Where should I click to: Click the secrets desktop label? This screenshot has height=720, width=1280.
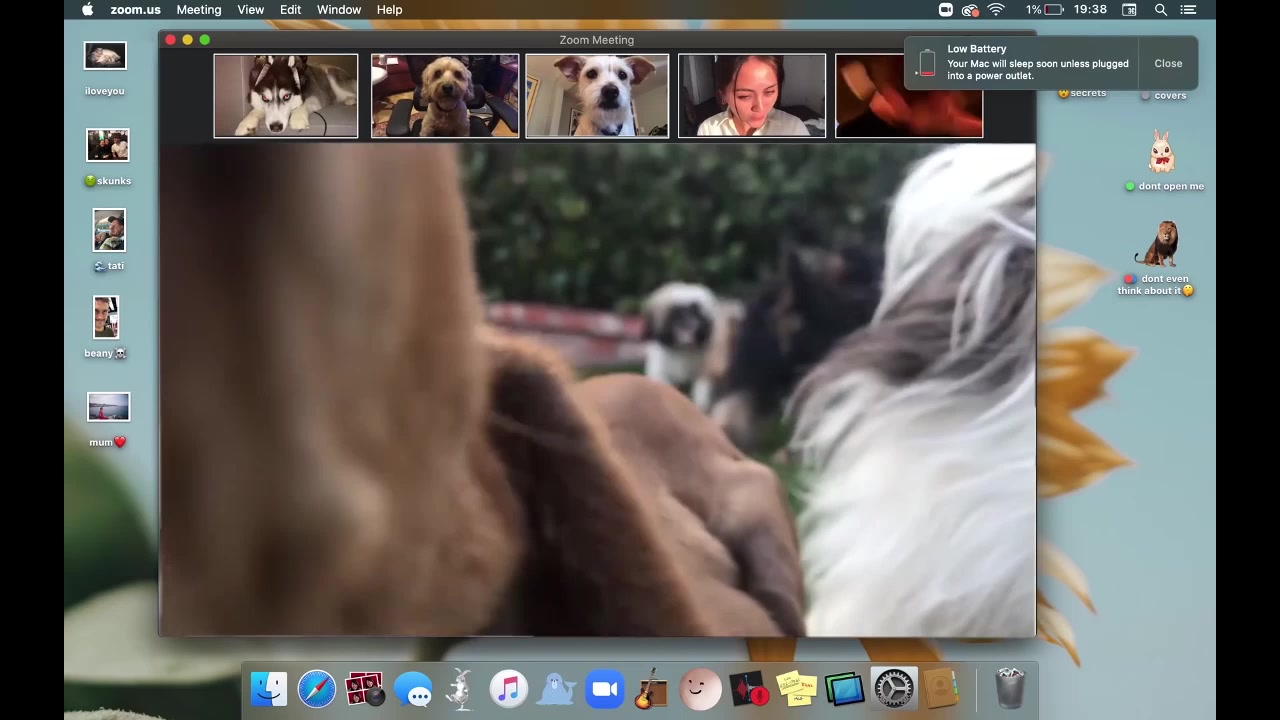point(1082,93)
